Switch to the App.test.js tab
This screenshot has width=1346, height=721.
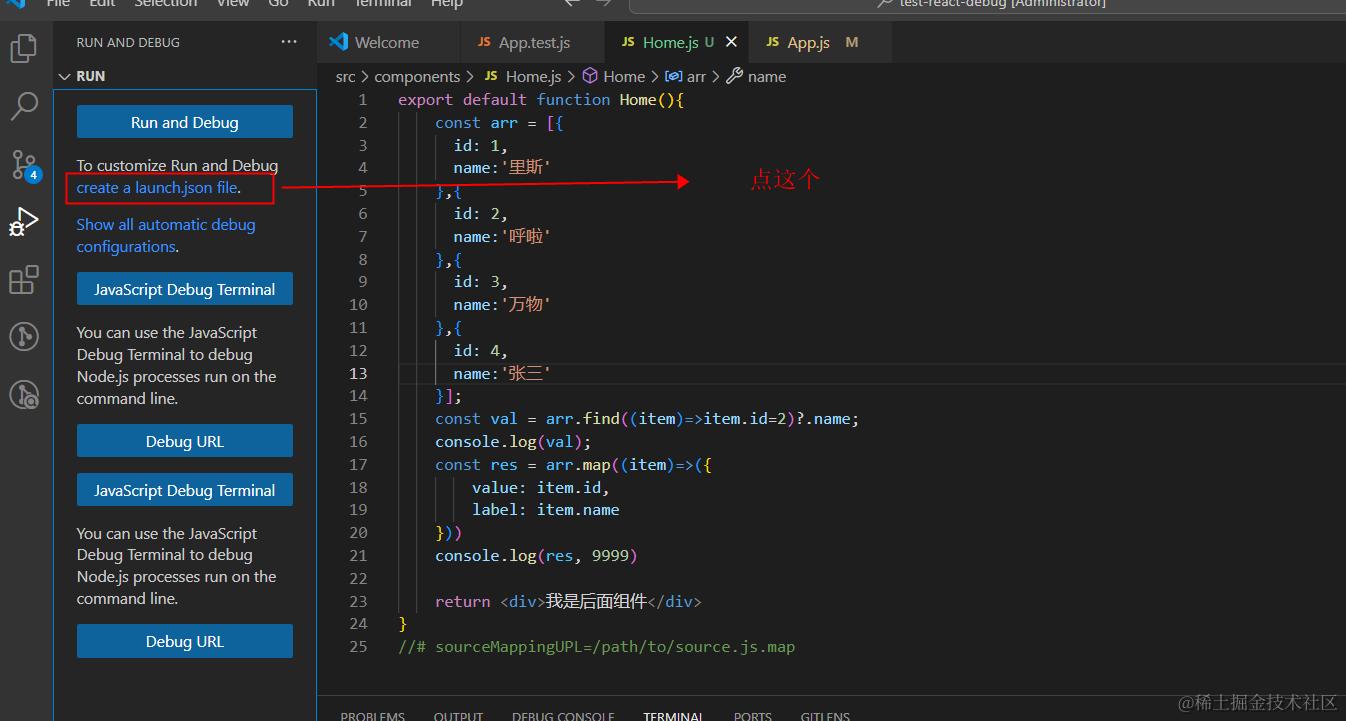(x=534, y=42)
